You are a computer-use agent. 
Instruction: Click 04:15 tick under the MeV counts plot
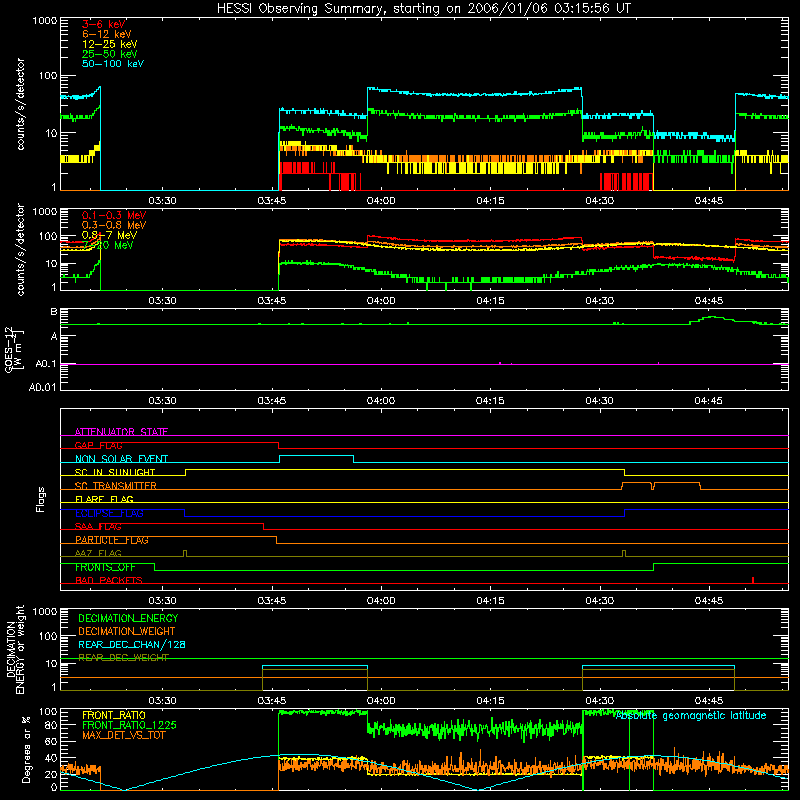click(x=490, y=301)
